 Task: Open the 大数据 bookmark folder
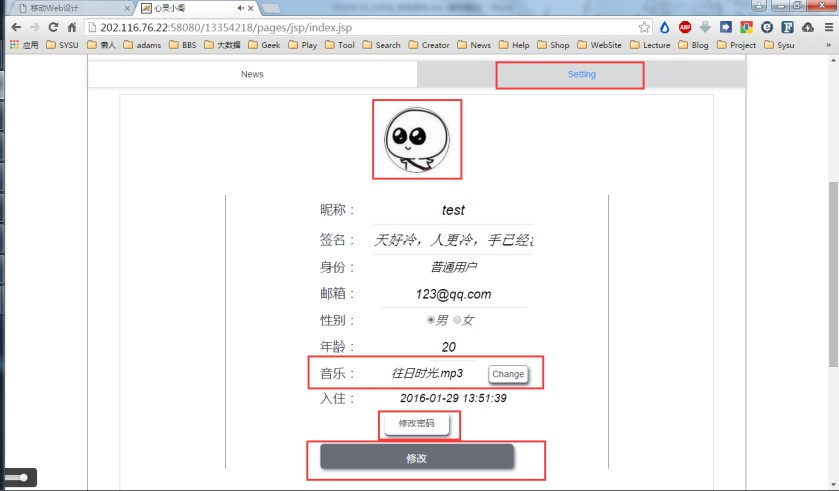tap(223, 45)
